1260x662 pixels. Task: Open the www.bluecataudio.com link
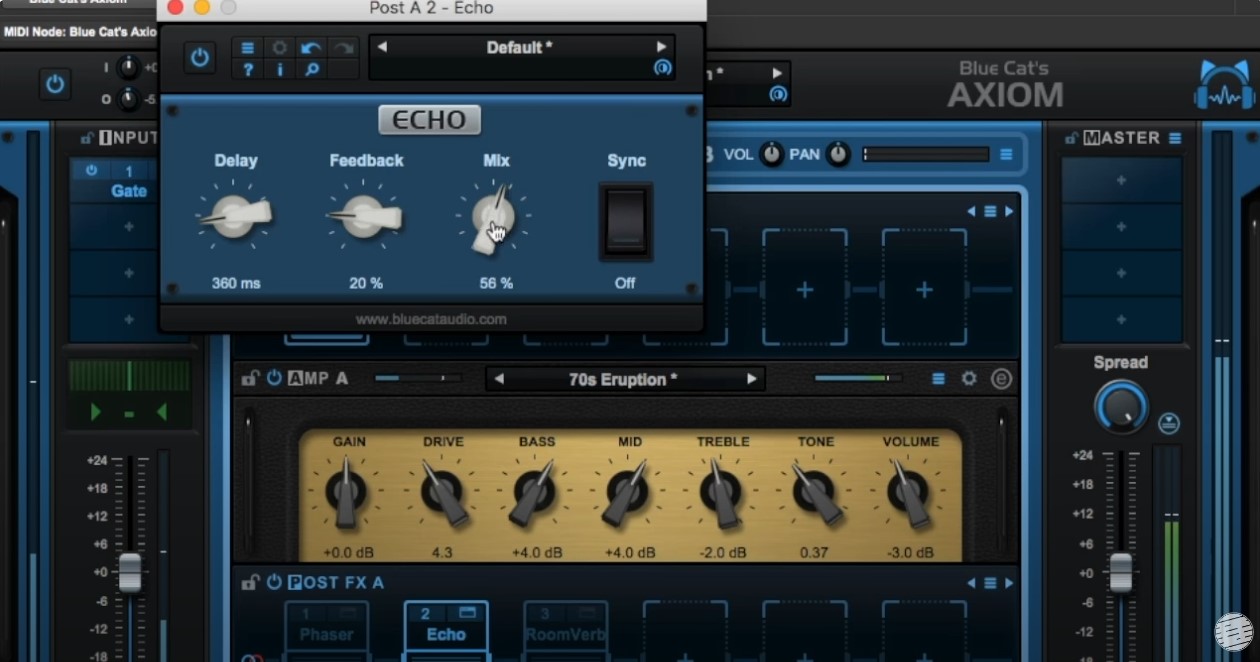click(x=431, y=319)
